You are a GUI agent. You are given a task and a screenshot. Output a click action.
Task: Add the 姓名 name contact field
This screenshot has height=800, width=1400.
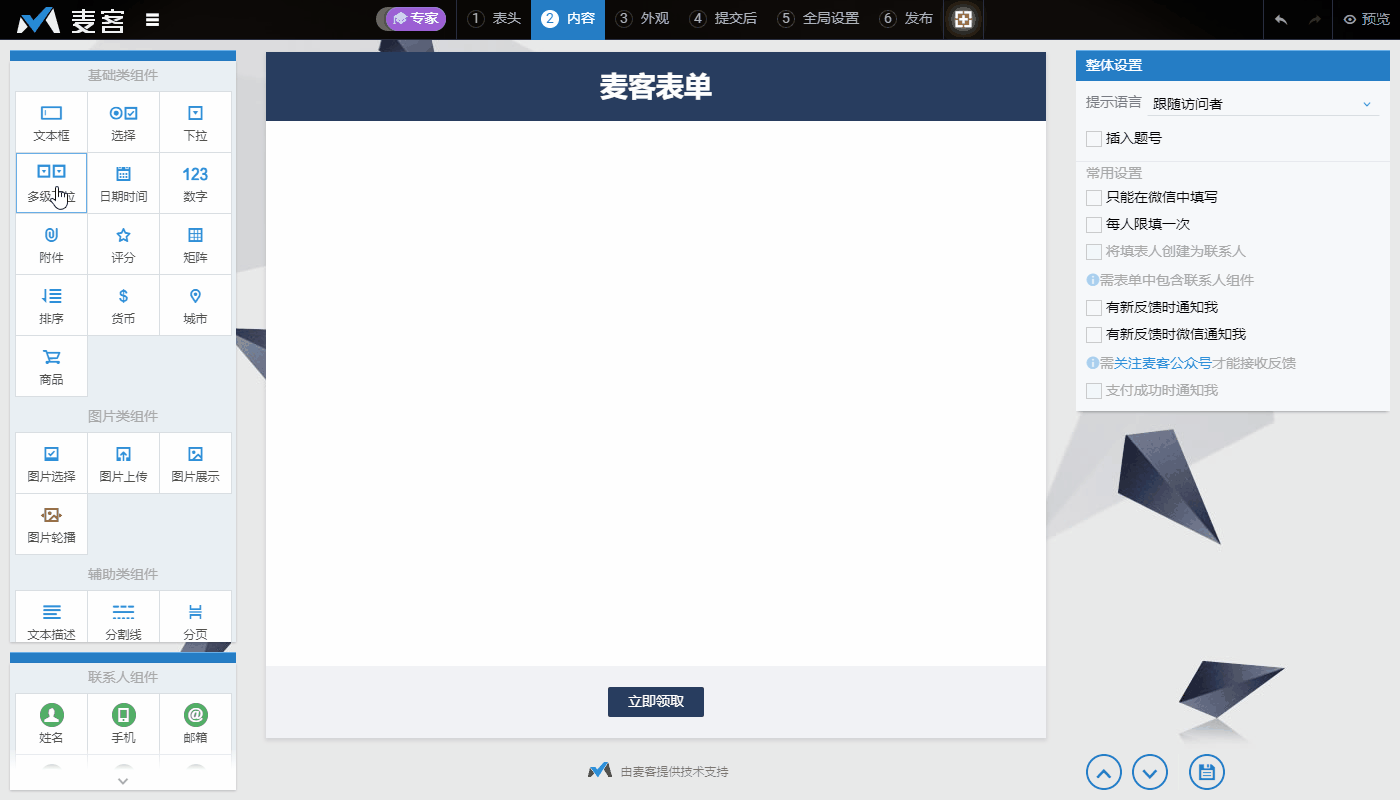[52, 724]
